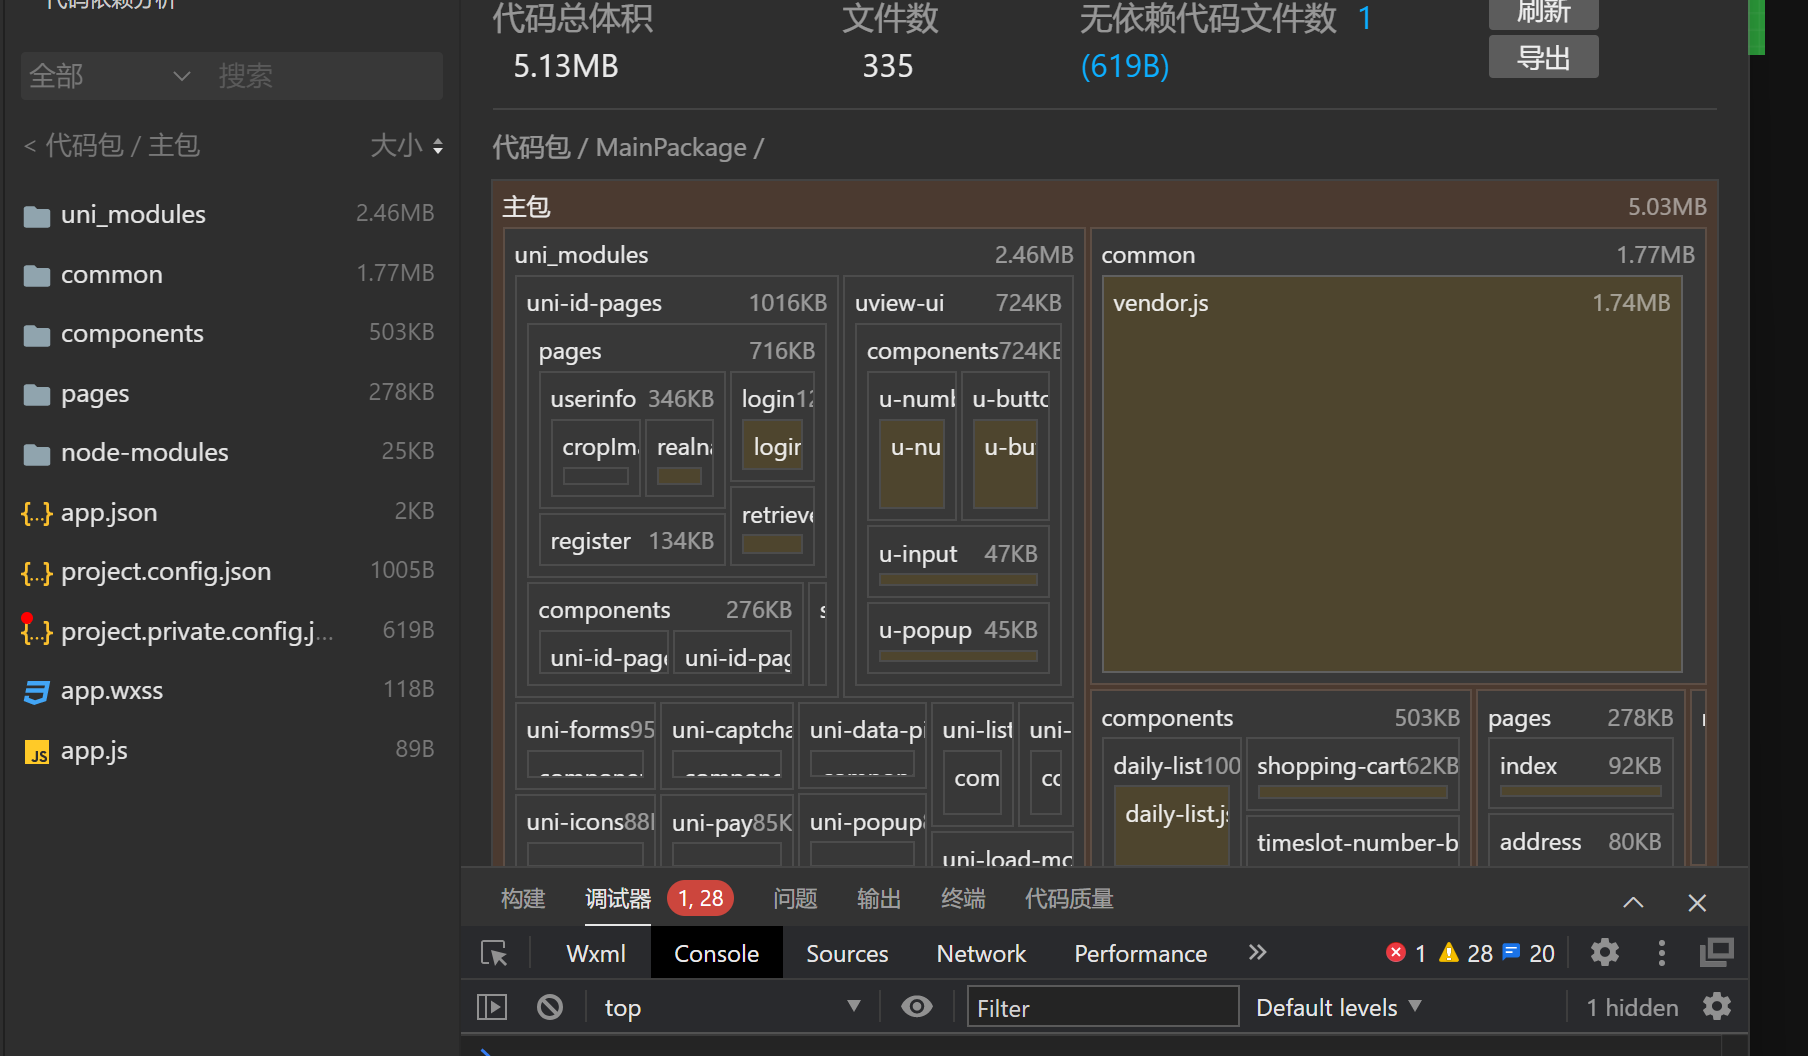Select the index 92KB treemap block
Image resolution: width=1808 pixels, height=1056 pixels.
1579,773
